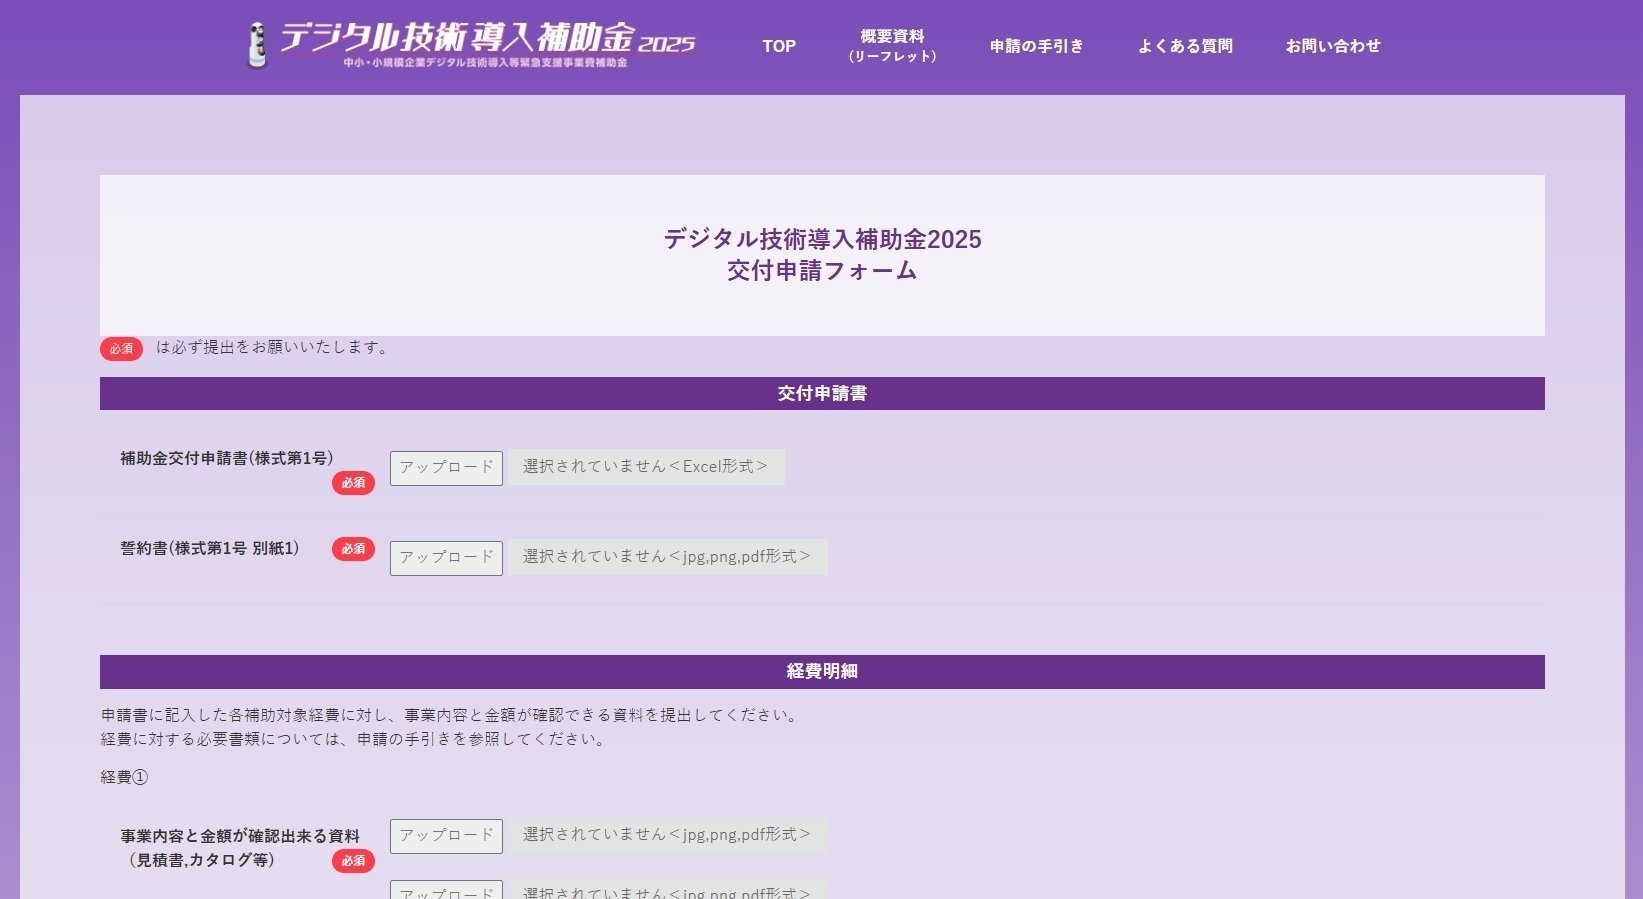Click 申請書に記入した各補助対象経費 instruction text
This screenshot has height=899, width=1643.
451,716
